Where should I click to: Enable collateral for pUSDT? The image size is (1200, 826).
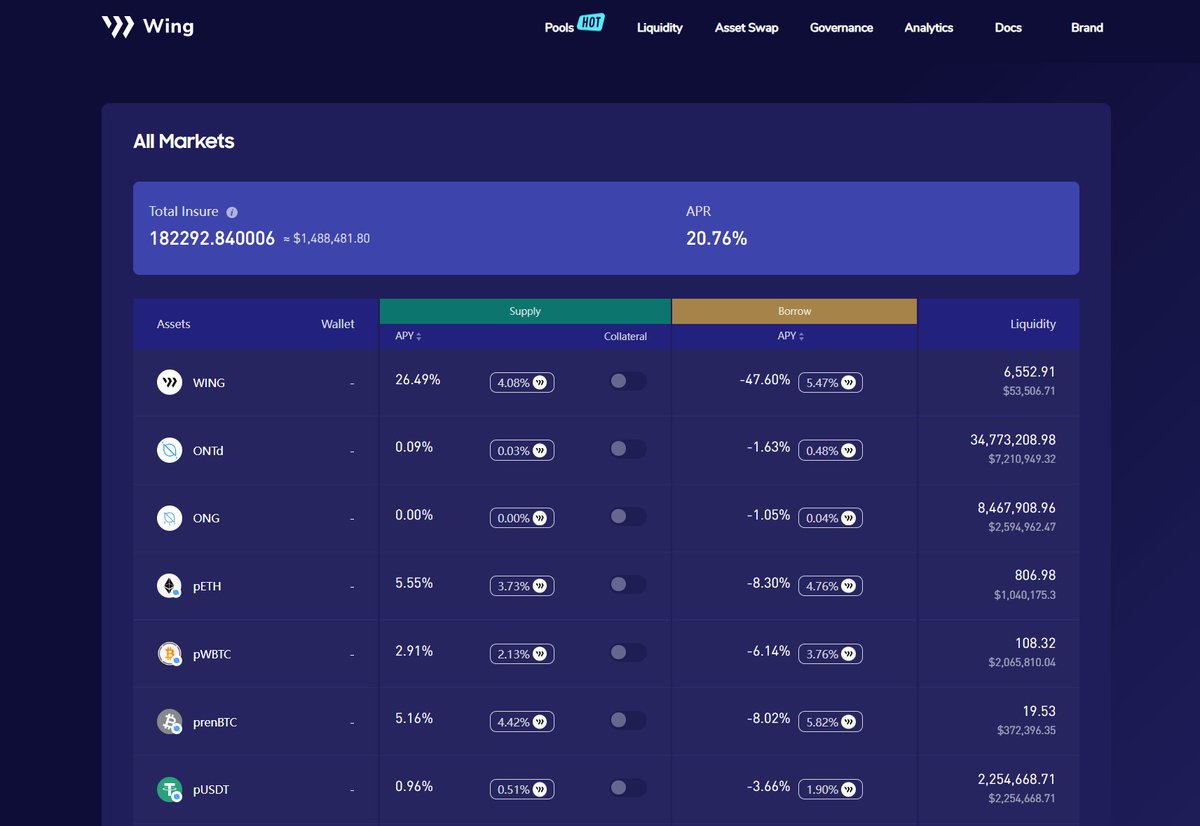click(627, 788)
